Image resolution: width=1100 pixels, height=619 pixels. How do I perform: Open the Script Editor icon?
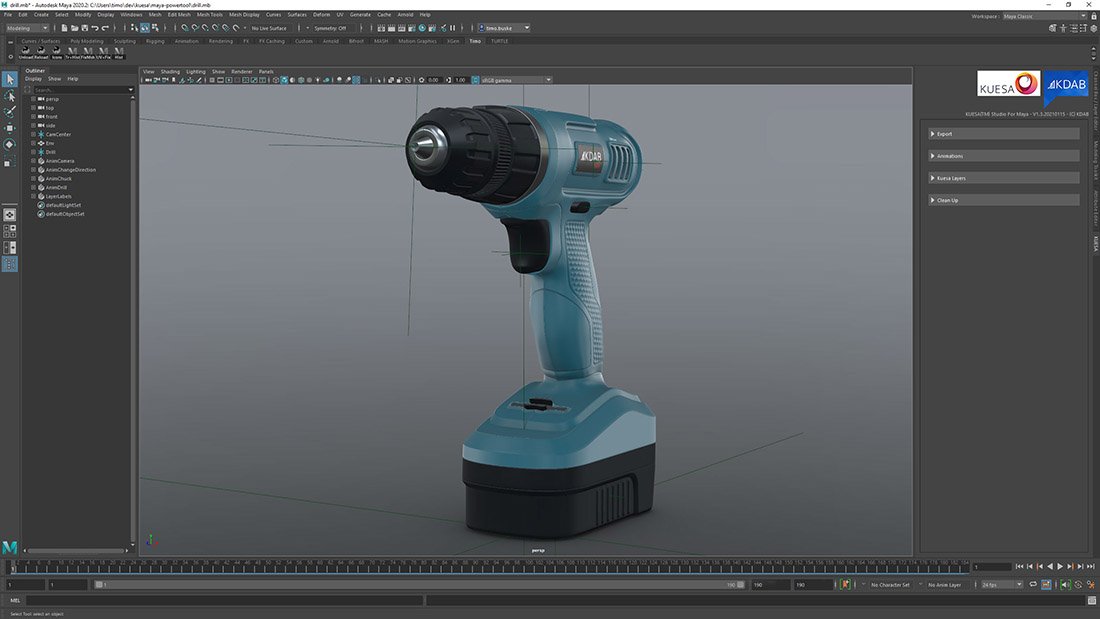coord(1090,601)
